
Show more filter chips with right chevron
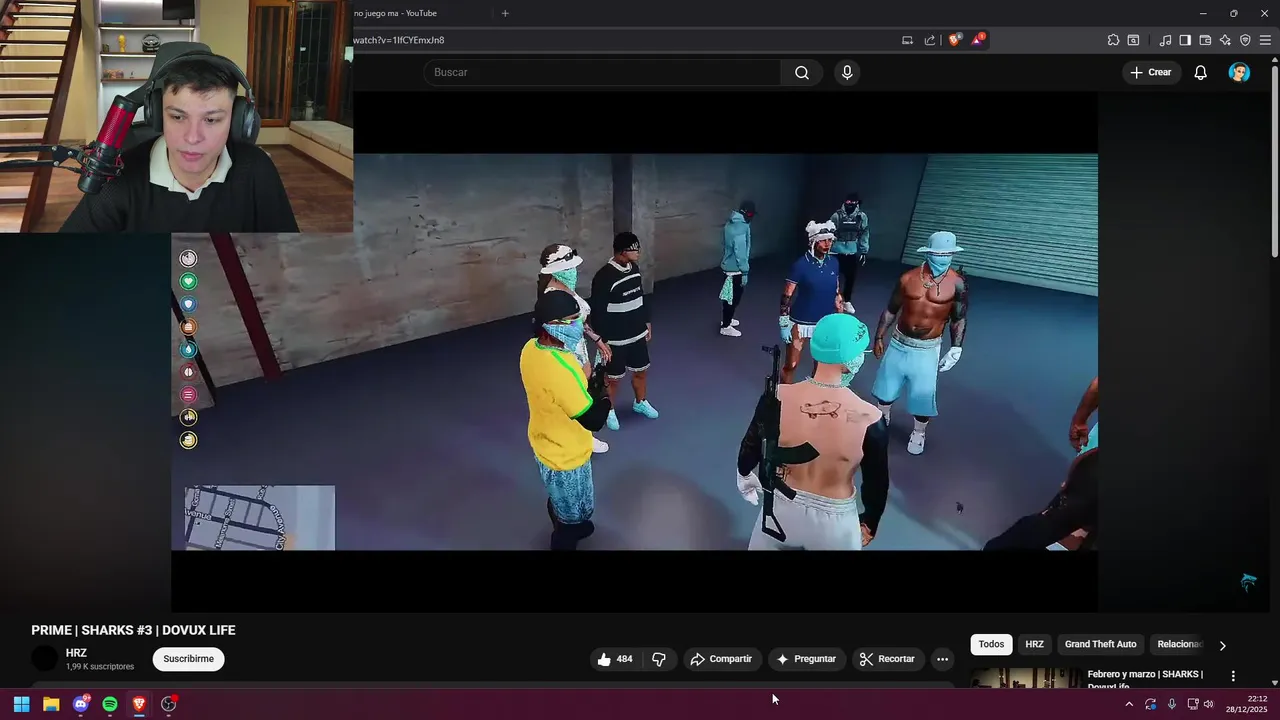[x=1222, y=646]
